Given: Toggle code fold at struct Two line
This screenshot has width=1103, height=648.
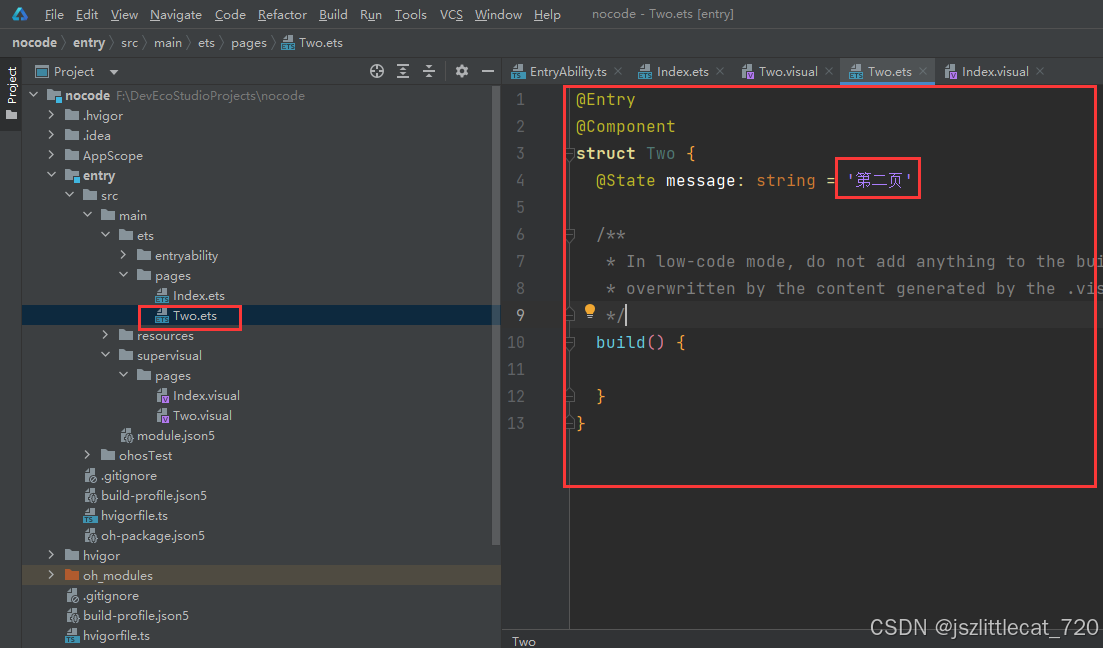Looking at the screenshot, I should click(569, 154).
